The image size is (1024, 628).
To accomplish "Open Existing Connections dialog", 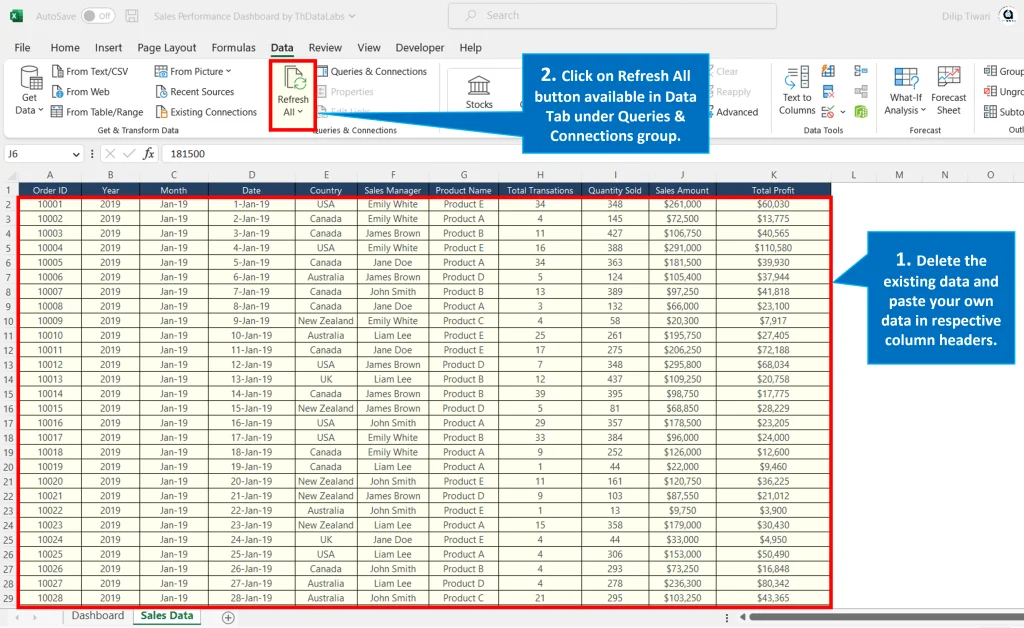I will [206, 111].
